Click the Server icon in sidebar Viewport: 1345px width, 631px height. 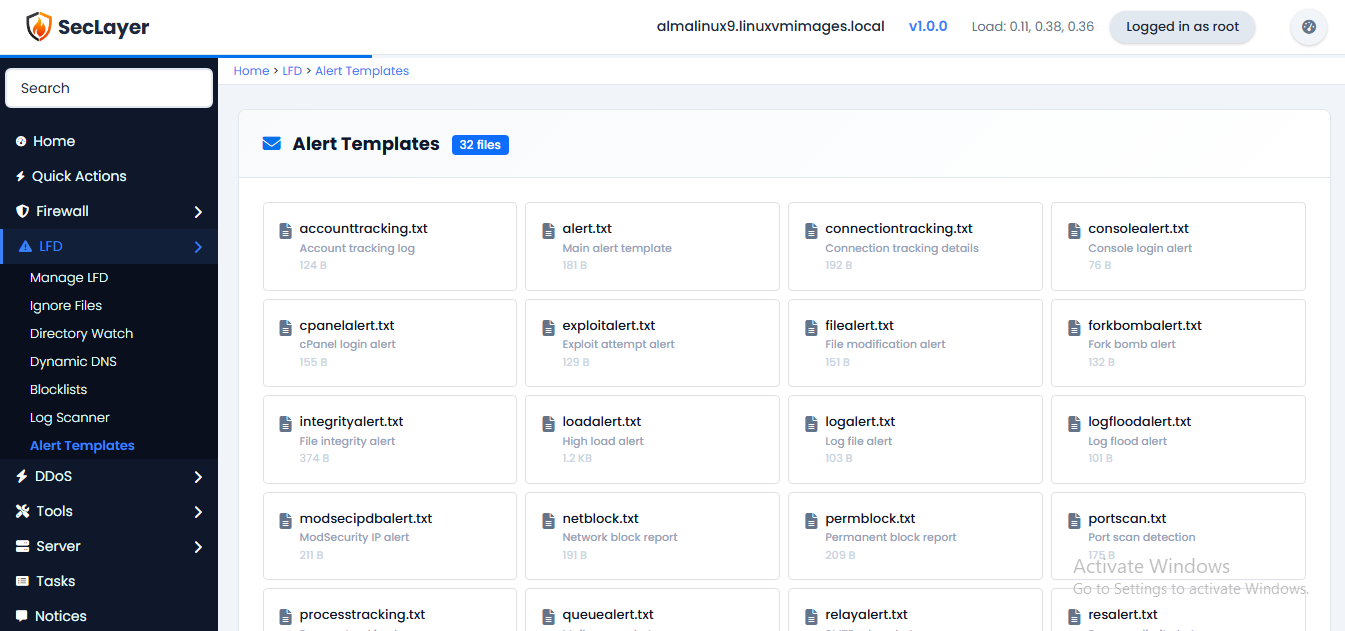click(x=22, y=547)
